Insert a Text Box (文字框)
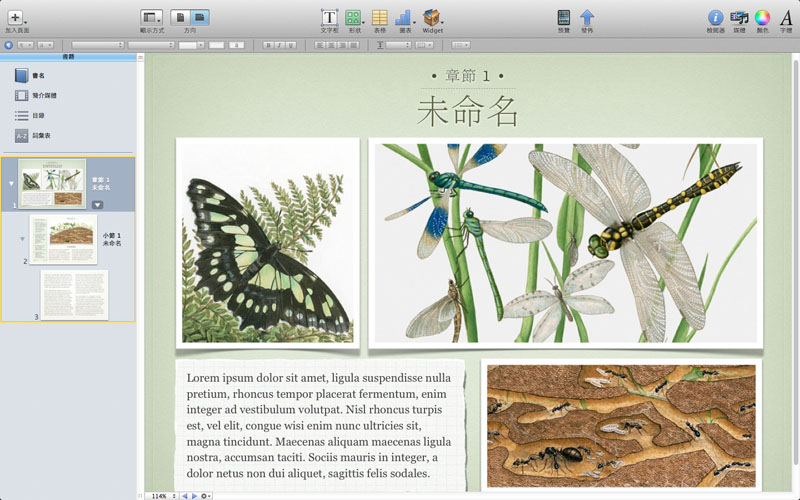 tap(329, 17)
